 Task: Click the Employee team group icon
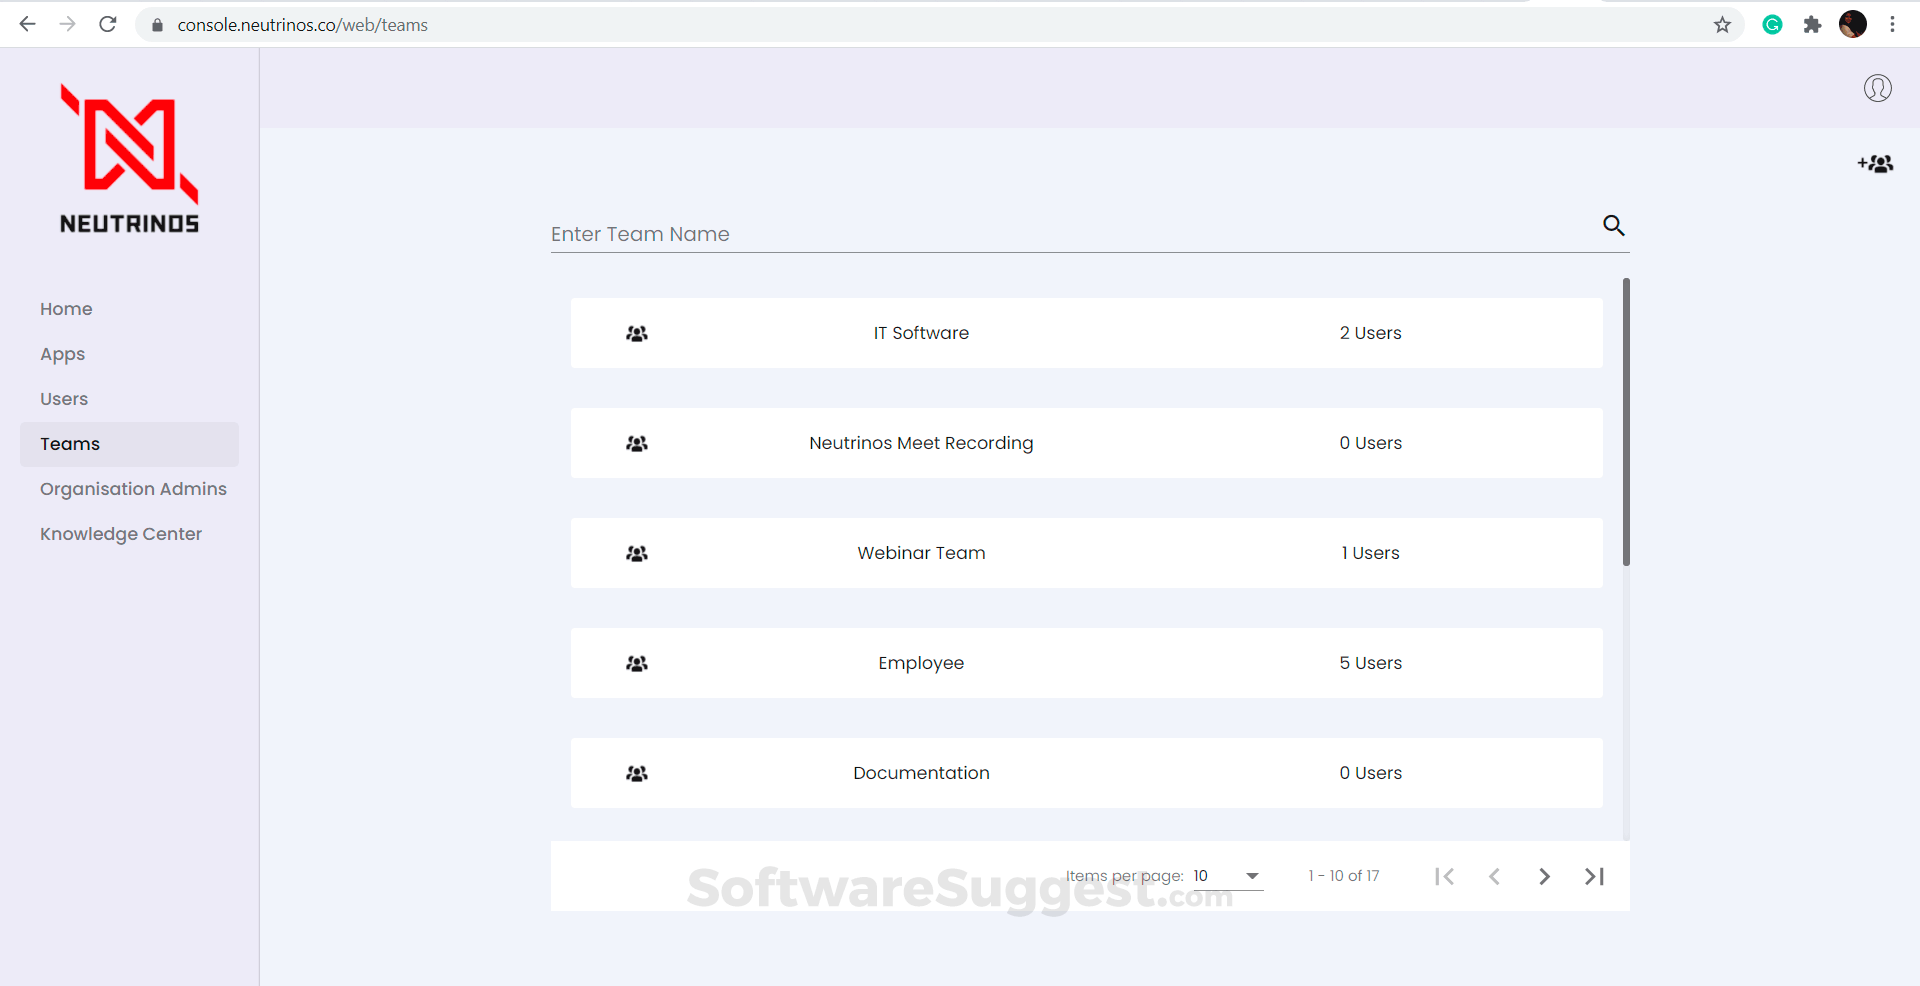pyautogui.click(x=637, y=663)
